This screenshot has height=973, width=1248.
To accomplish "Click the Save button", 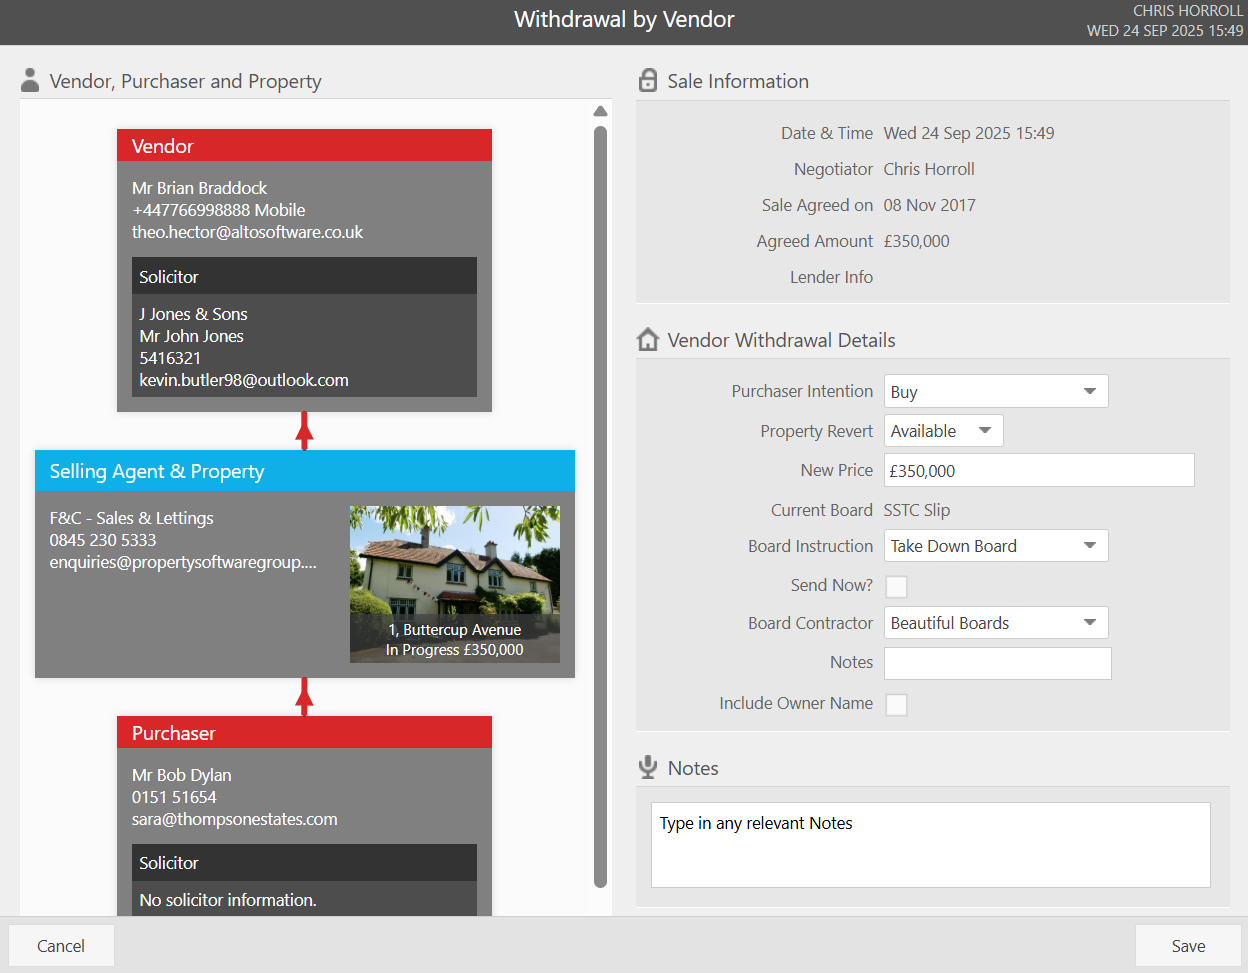I will (1188, 946).
